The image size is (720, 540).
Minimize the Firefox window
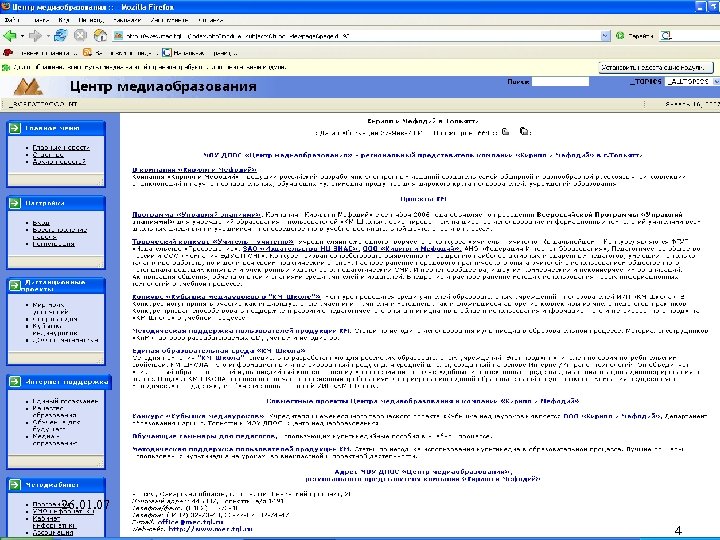[701, 6]
